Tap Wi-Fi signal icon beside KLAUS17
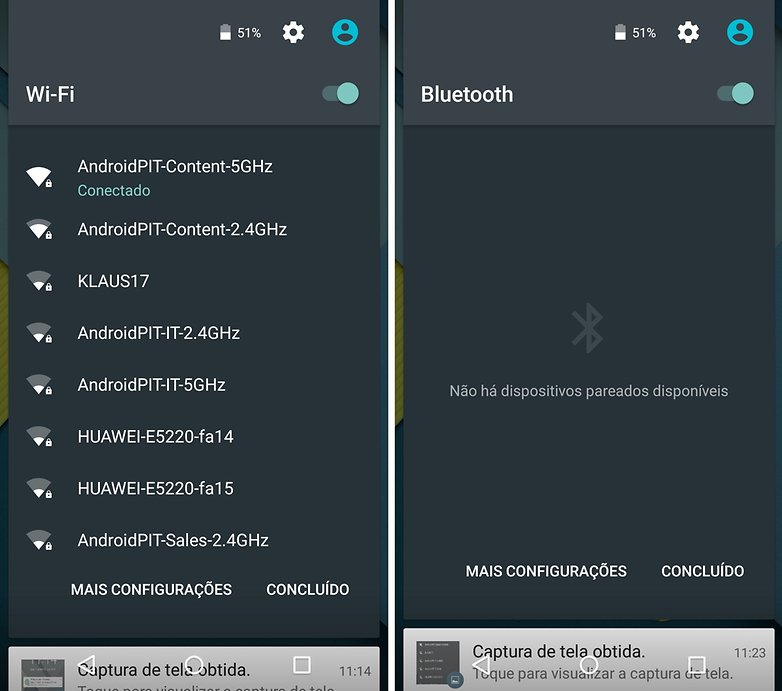The width and height of the screenshot is (782, 691). click(x=39, y=281)
